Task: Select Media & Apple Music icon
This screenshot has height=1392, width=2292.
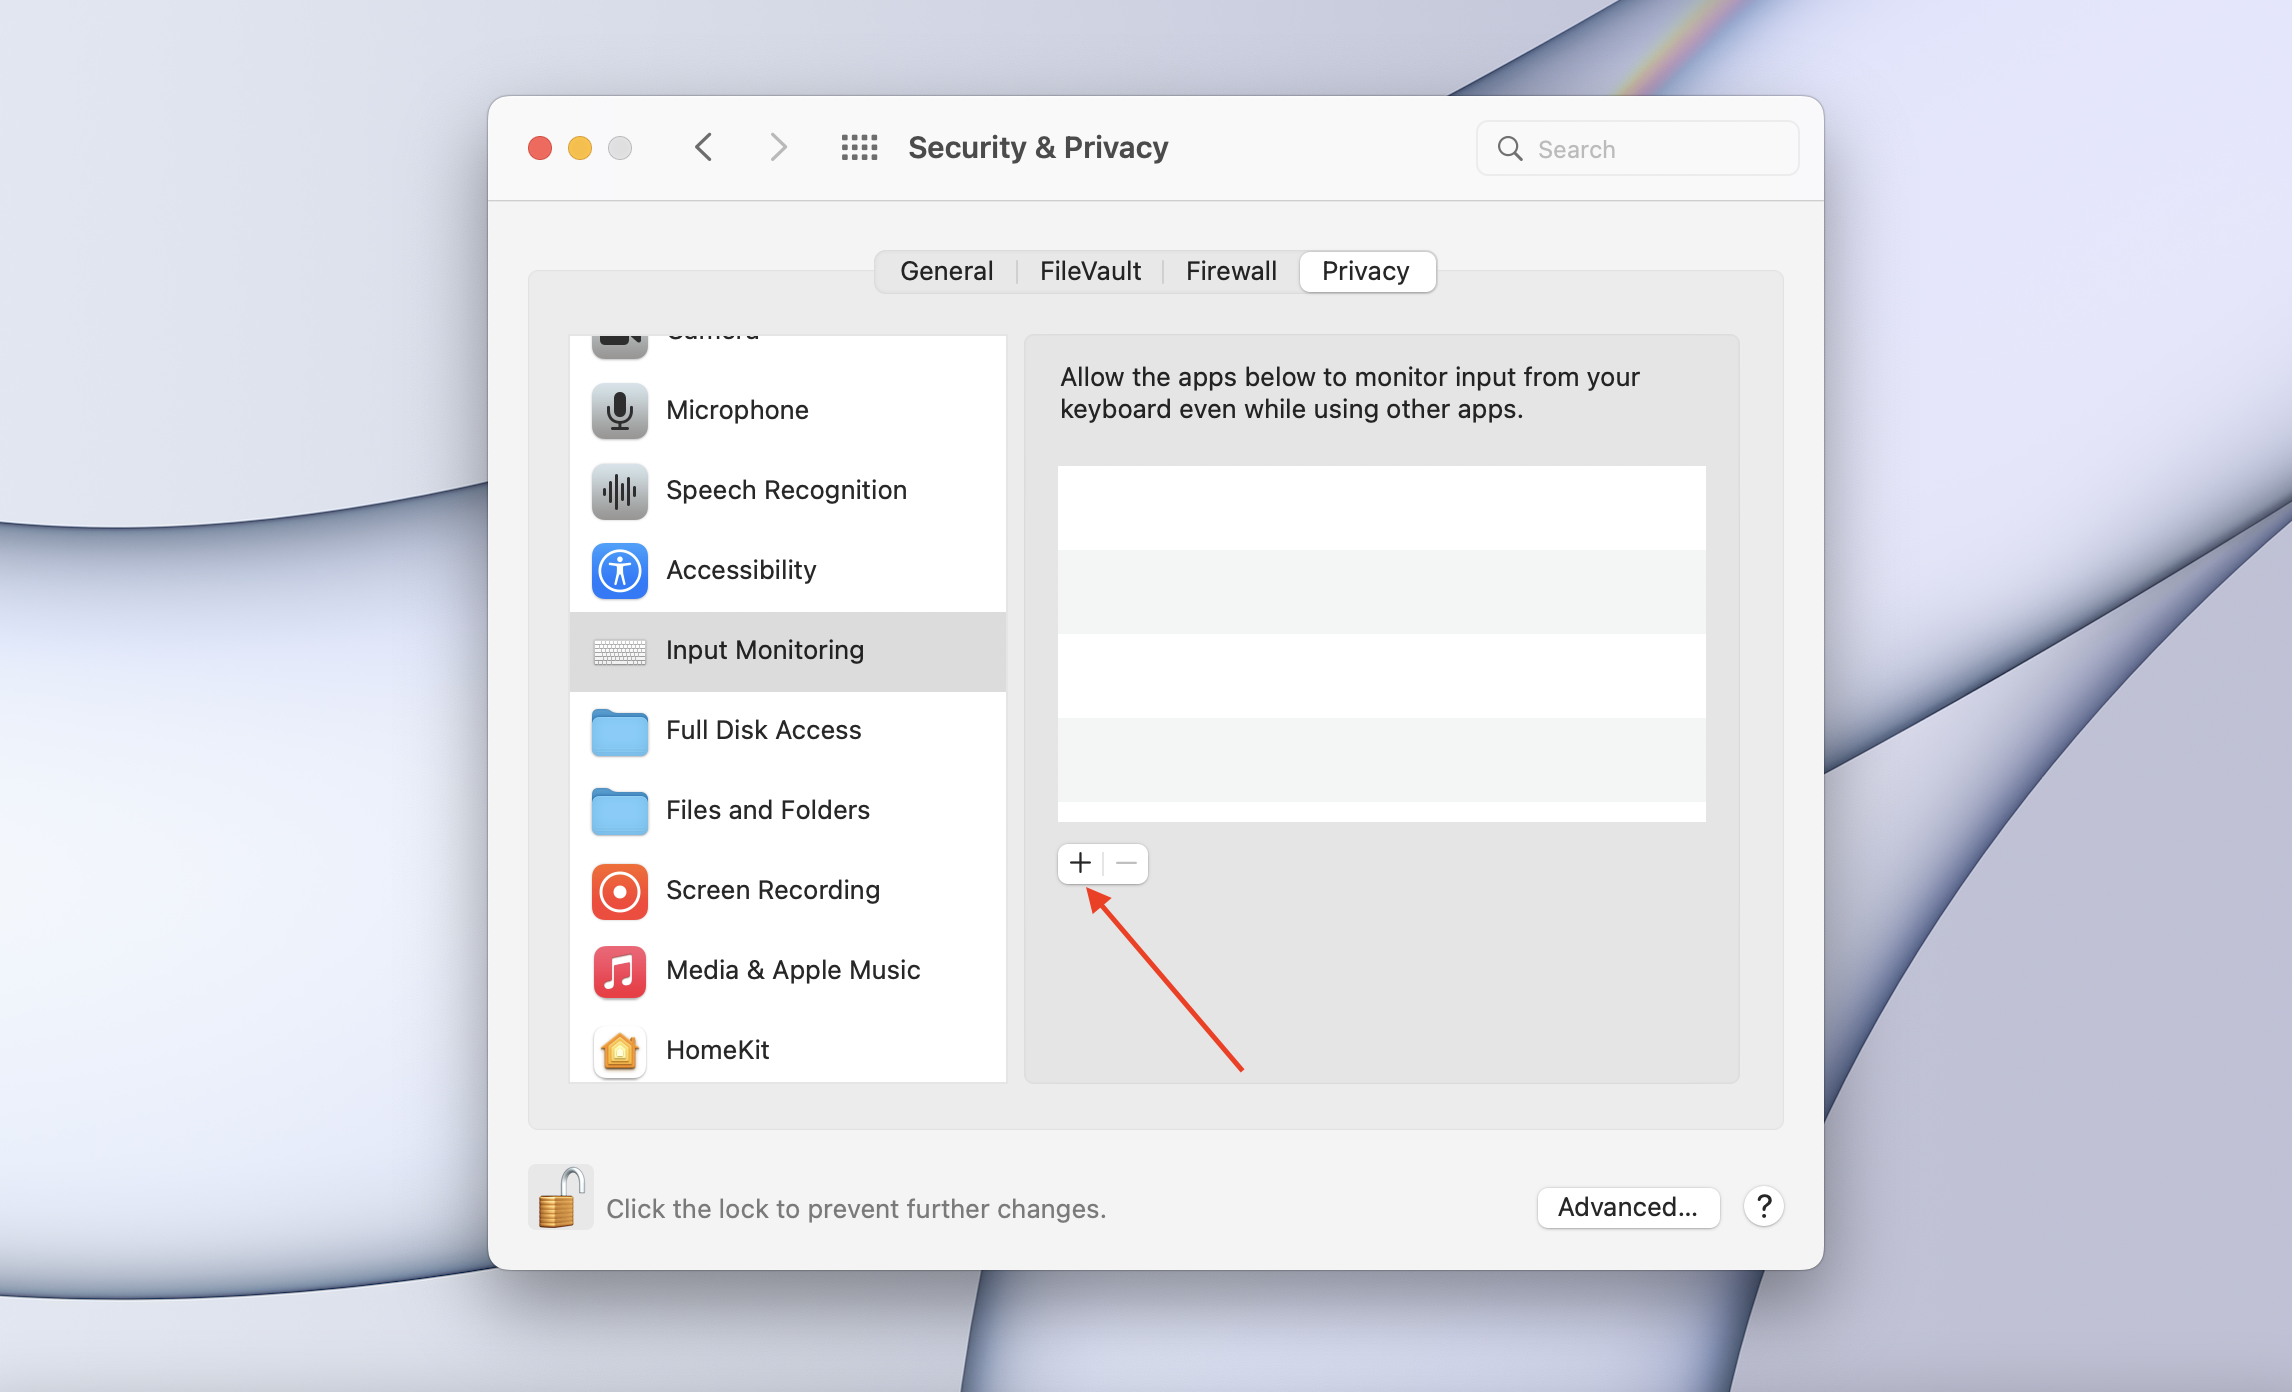Action: pyautogui.click(x=619, y=970)
